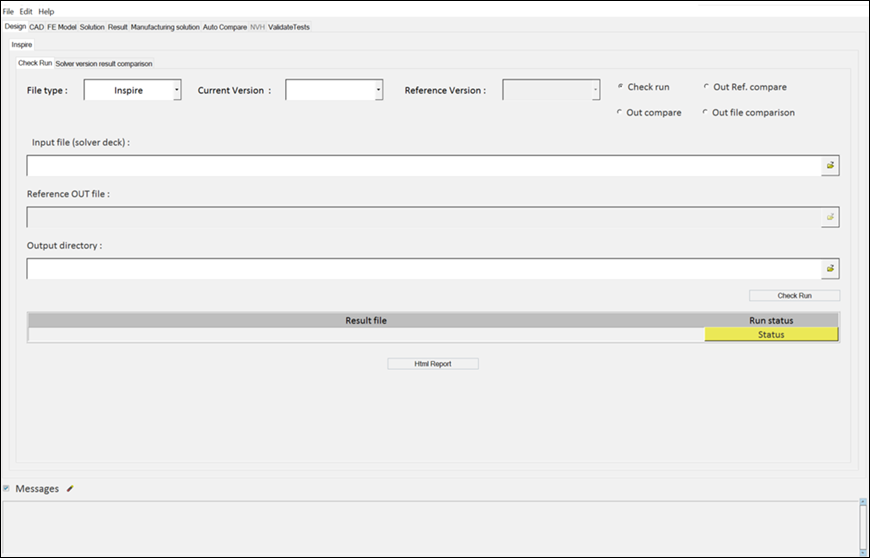Screen dimensions: 870x558
Task: Switch to the Manufacturing solution tab
Action: coord(165,27)
